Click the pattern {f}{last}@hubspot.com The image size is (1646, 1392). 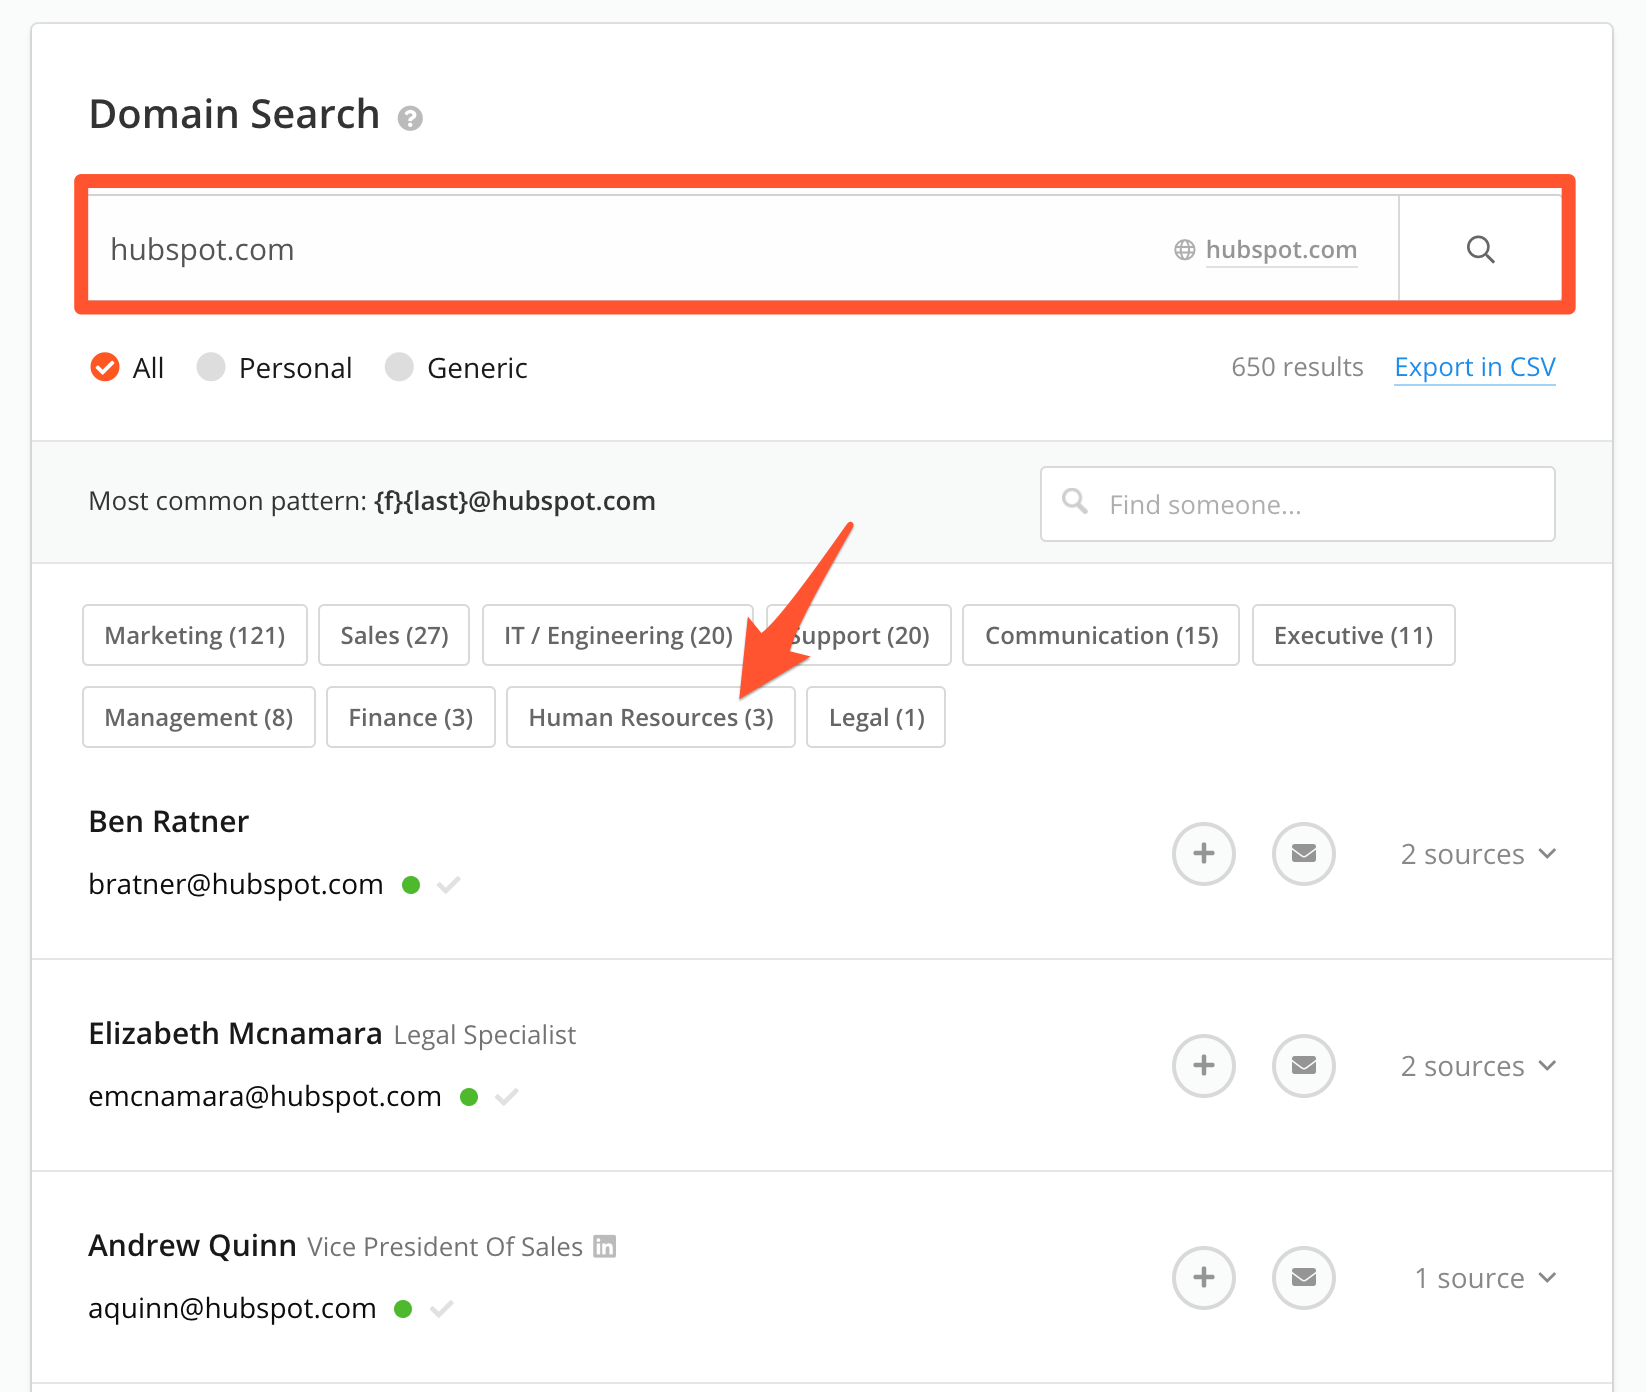click(515, 501)
